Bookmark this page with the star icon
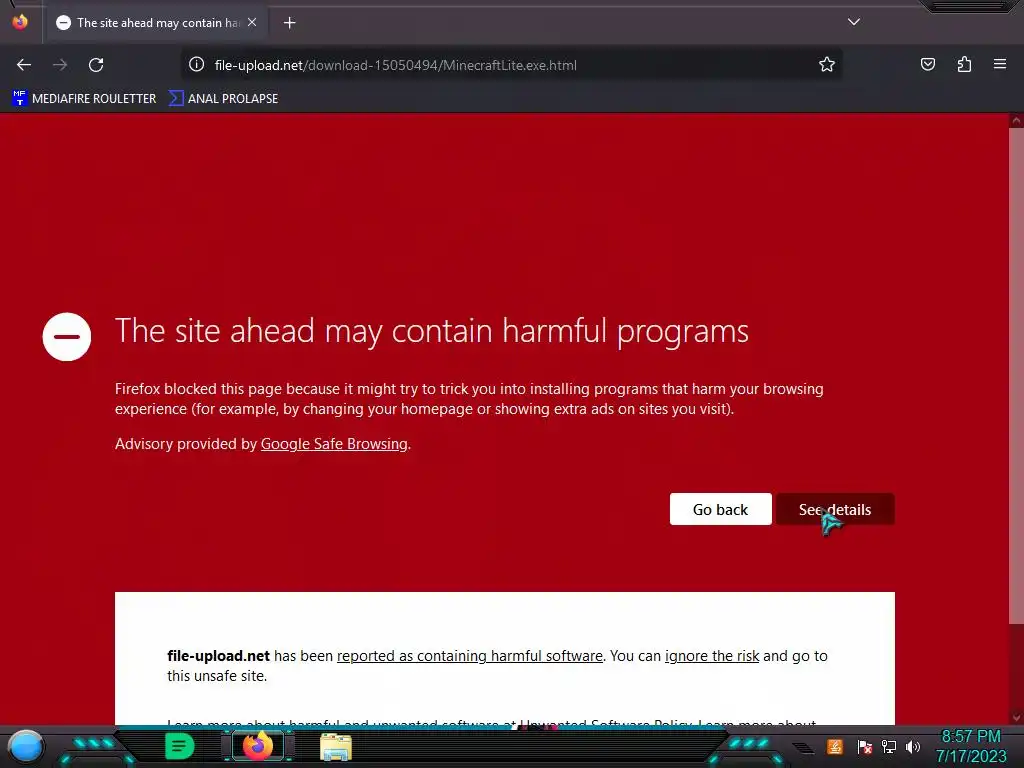 (827, 65)
